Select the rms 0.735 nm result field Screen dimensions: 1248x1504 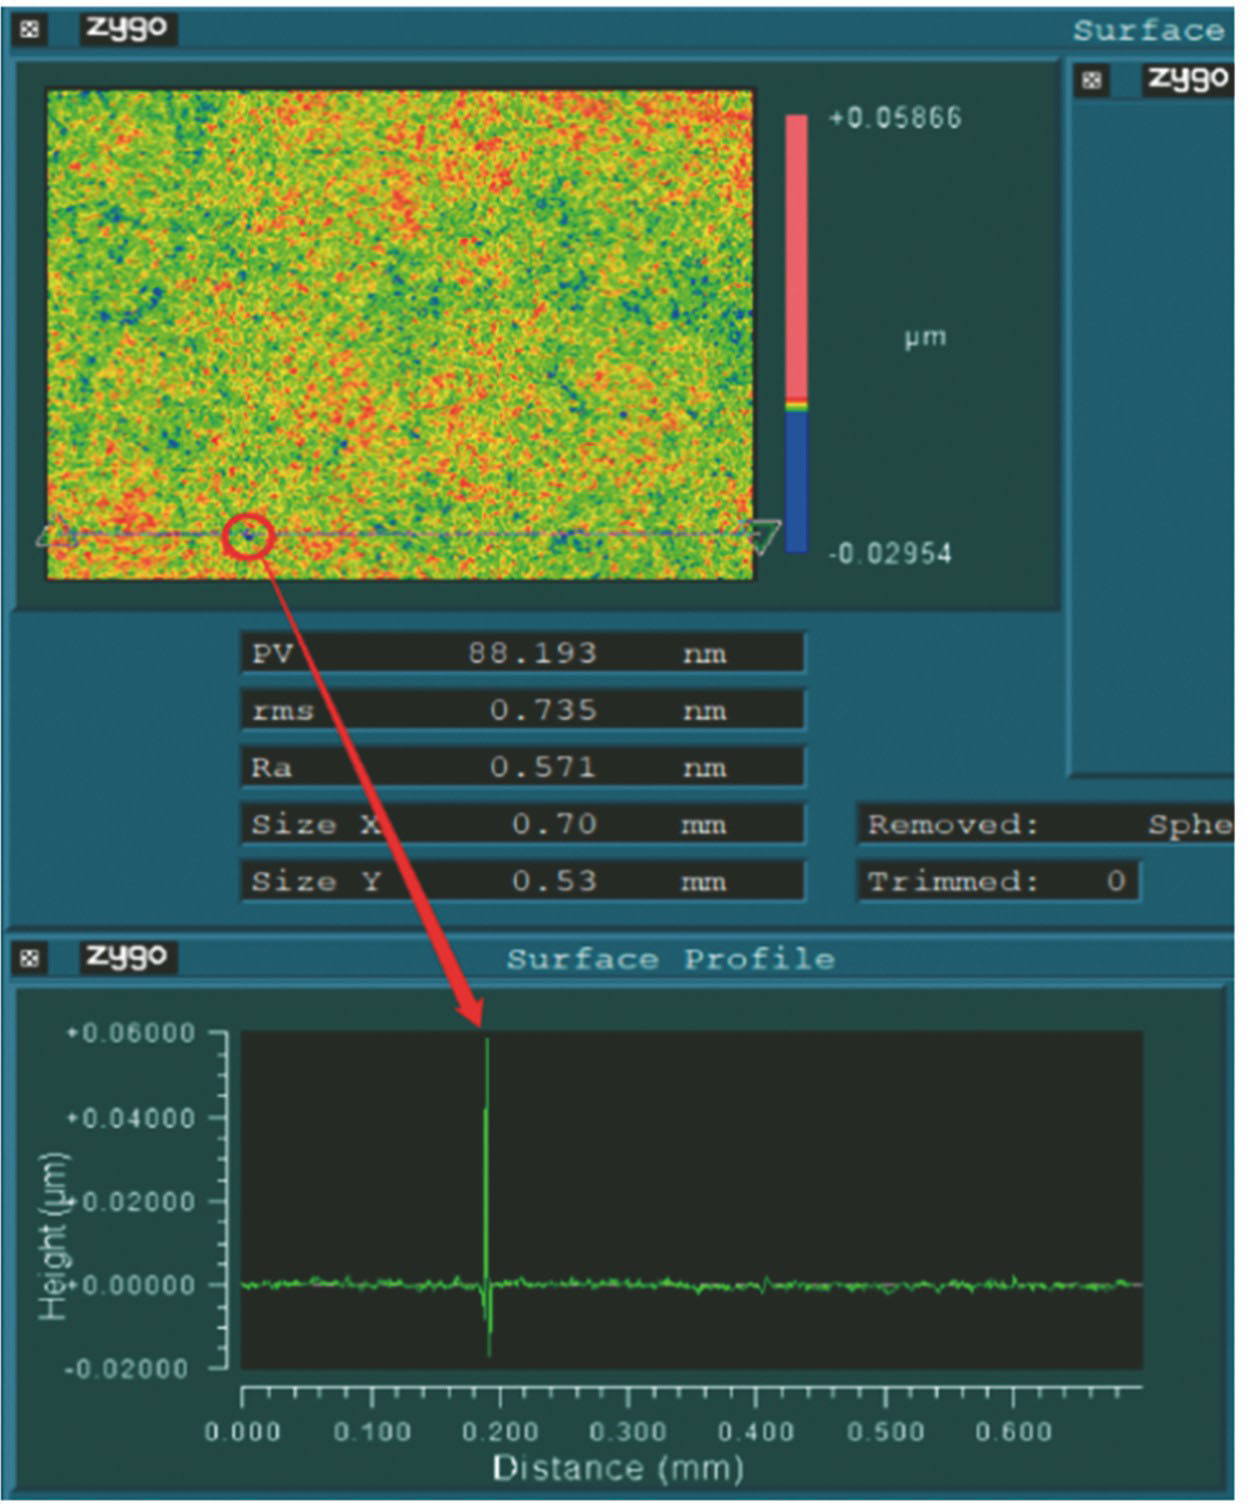click(x=522, y=710)
